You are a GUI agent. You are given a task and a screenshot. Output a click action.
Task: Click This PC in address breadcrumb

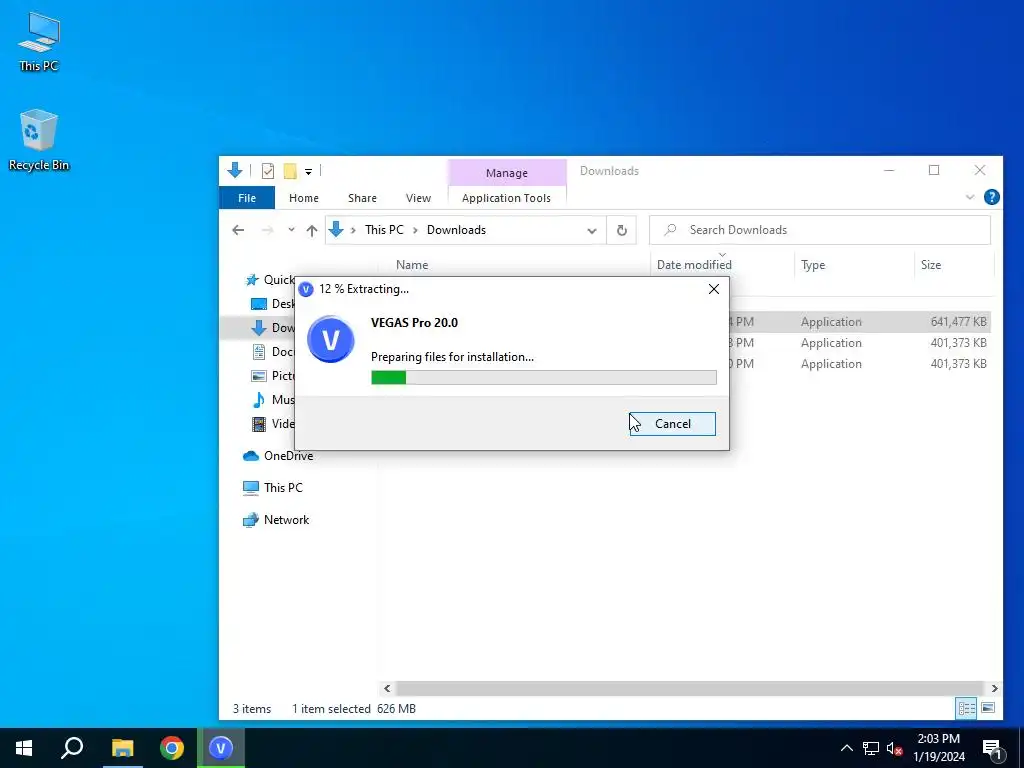(x=384, y=230)
